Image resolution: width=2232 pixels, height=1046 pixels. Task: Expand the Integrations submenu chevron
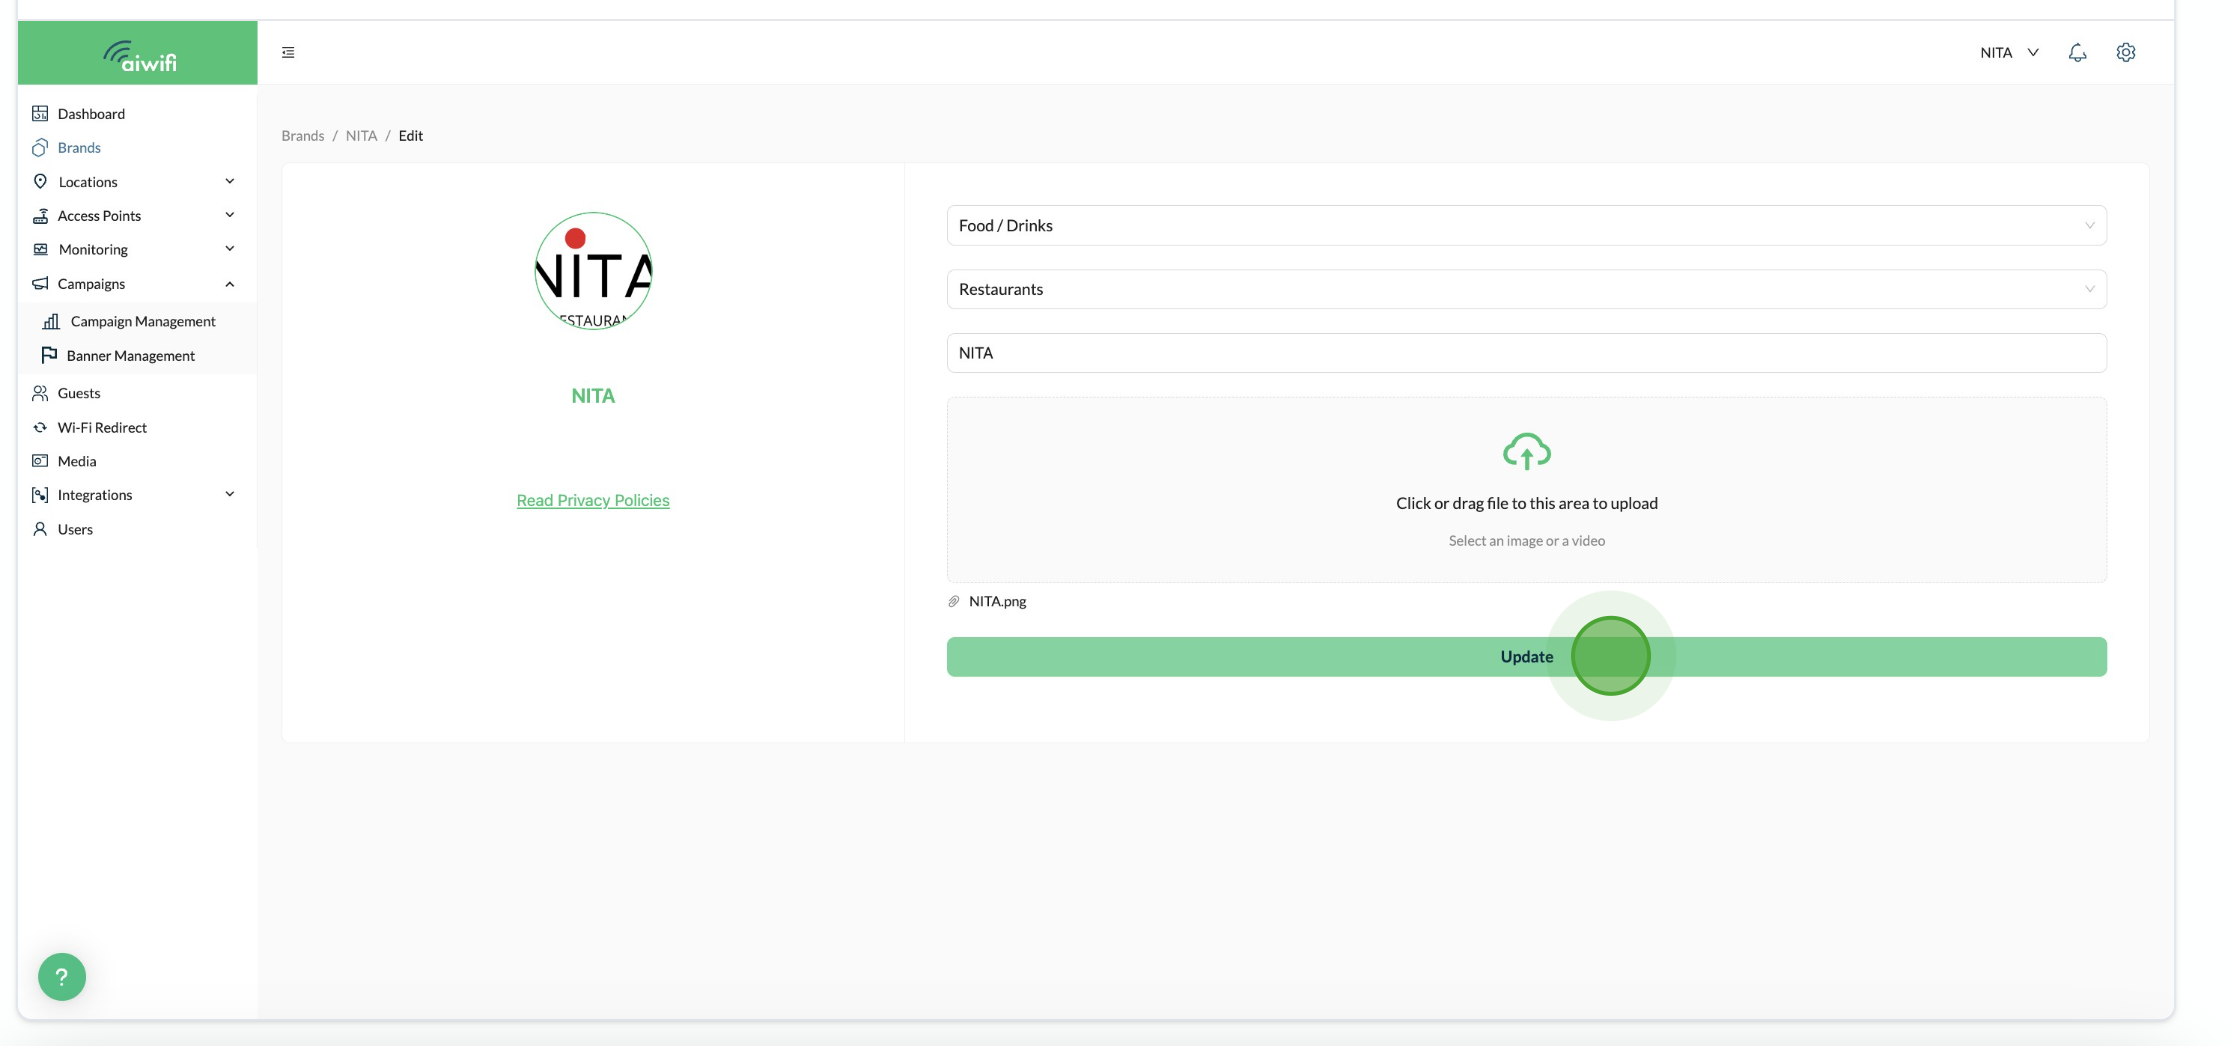230,494
